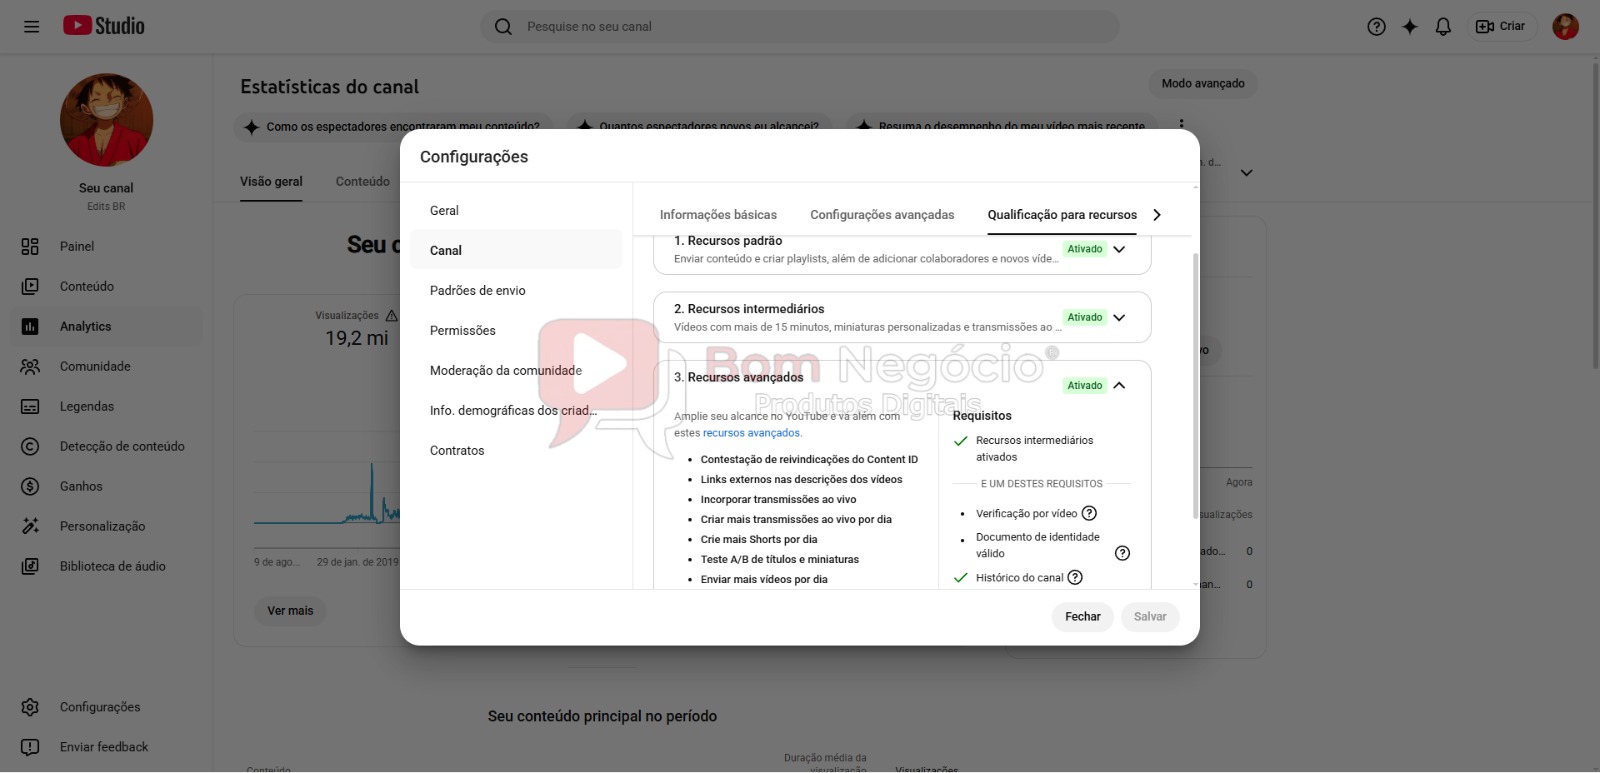Click help icon next to Histórico do canal
1600x773 pixels.
pyautogui.click(x=1075, y=577)
